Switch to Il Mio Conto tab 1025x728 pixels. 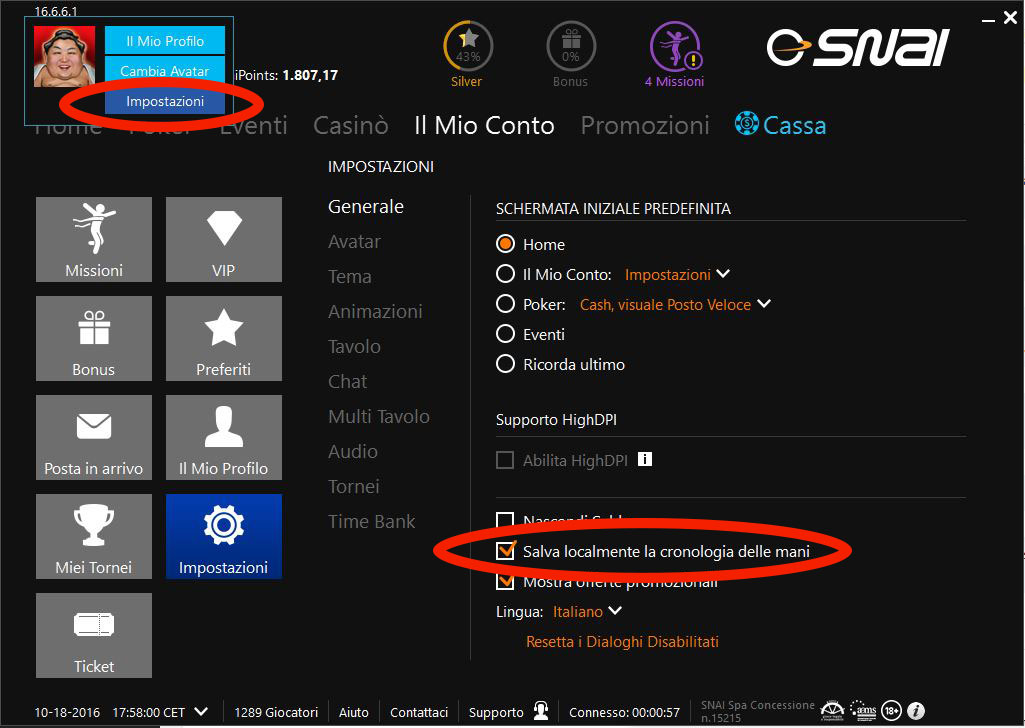[x=484, y=125]
